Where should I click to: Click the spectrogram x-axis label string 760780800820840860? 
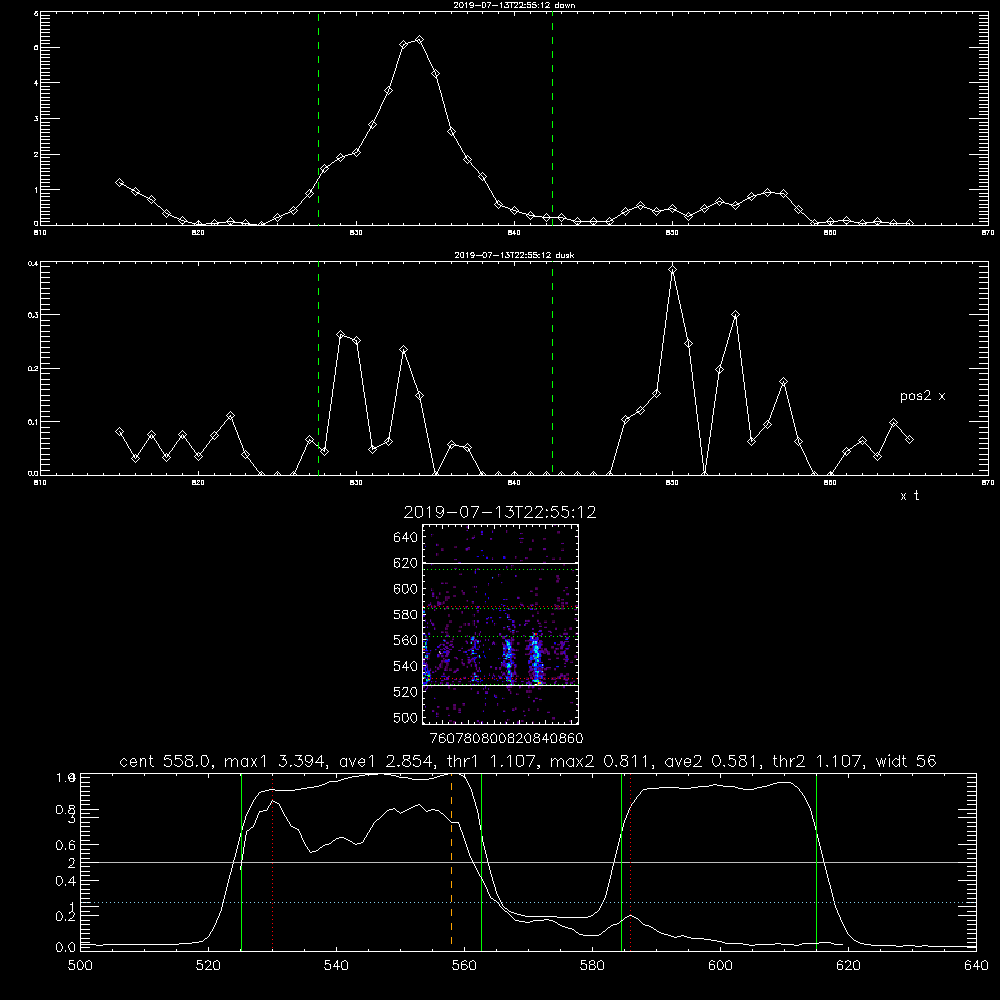(x=506, y=739)
